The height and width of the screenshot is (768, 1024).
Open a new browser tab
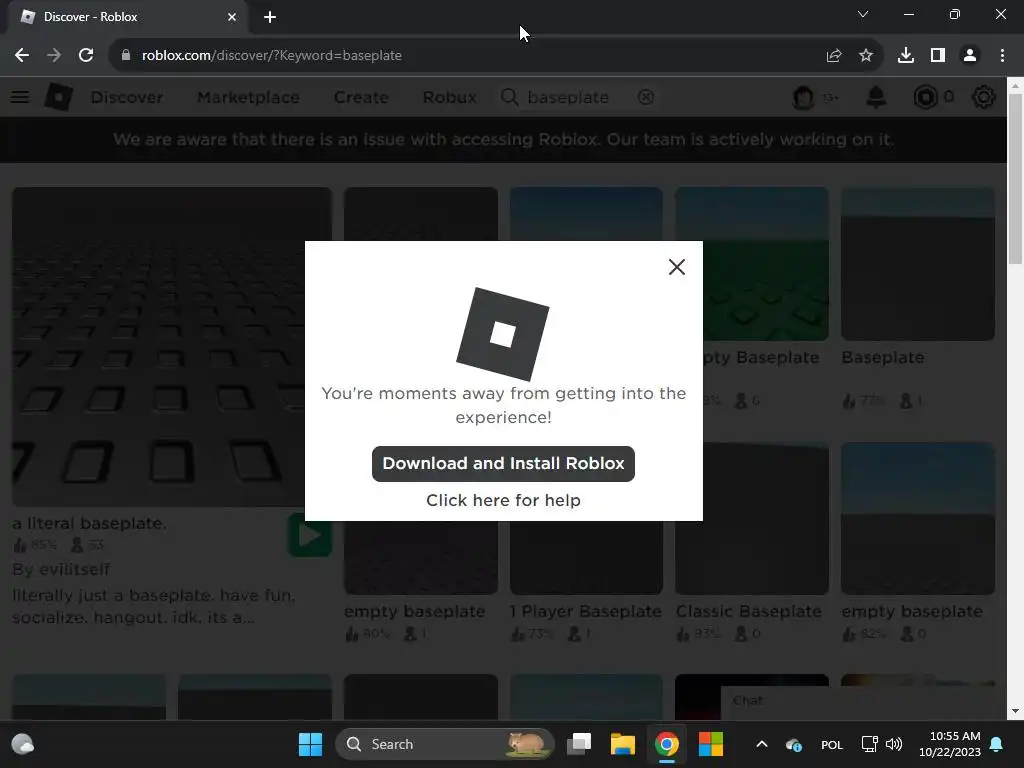[270, 17]
